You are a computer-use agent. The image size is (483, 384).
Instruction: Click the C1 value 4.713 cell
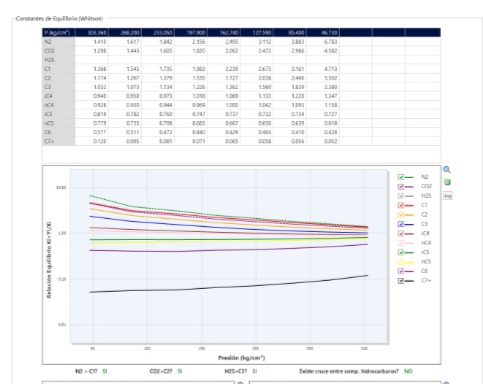pos(323,69)
